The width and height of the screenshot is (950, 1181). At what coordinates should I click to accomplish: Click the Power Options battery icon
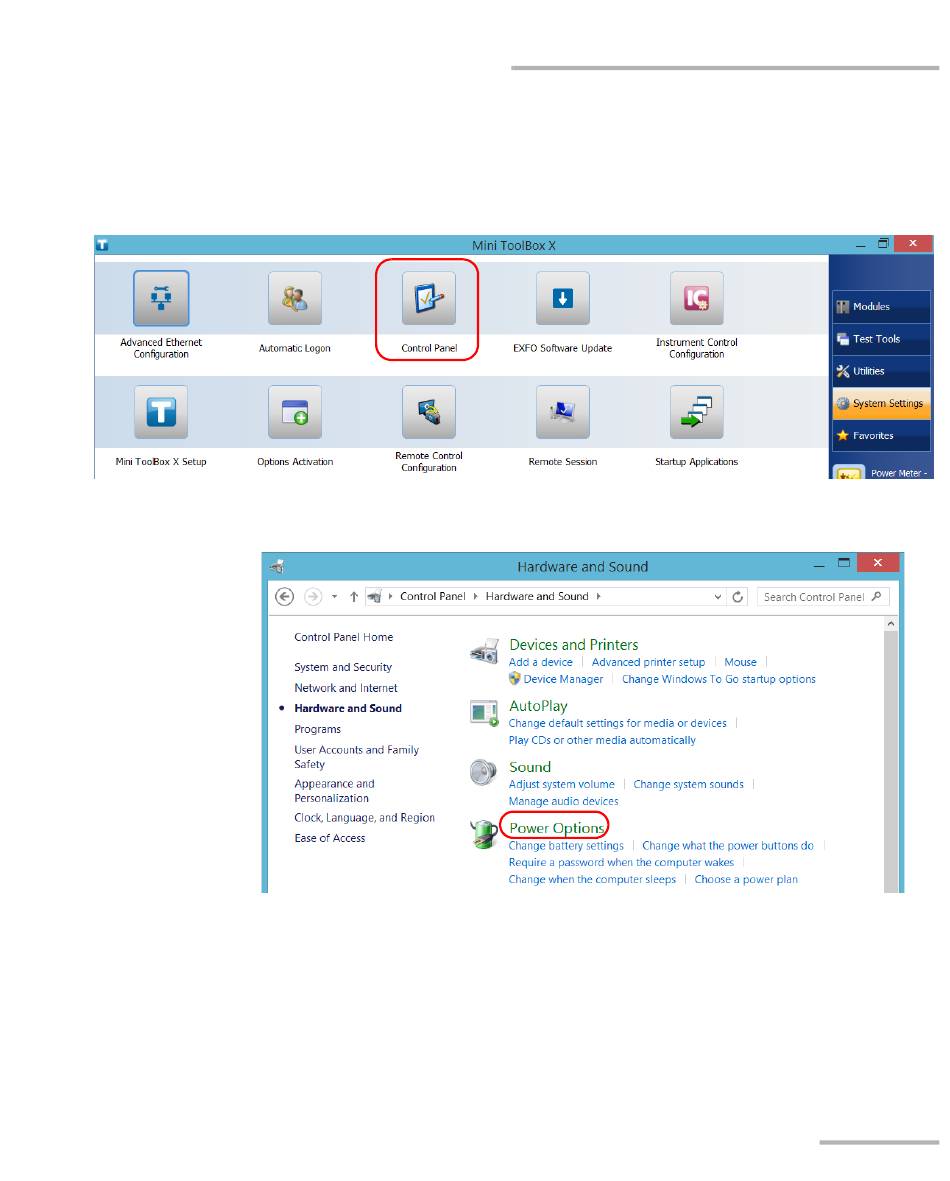coord(482,835)
